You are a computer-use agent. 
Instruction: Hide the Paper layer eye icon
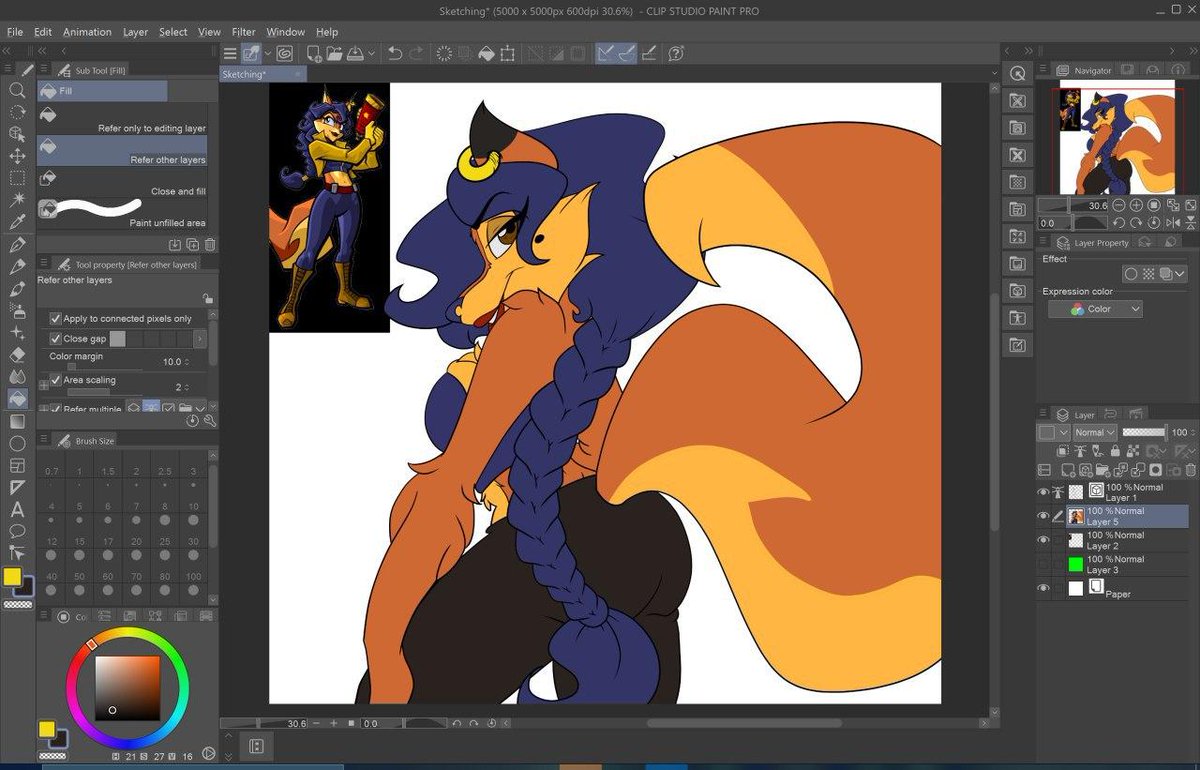(x=1044, y=588)
